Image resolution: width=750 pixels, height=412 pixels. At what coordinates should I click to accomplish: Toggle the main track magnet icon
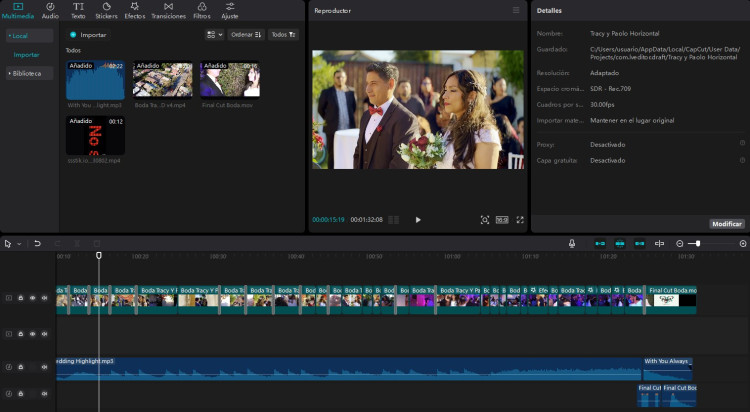pyautogui.click(x=600, y=244)
